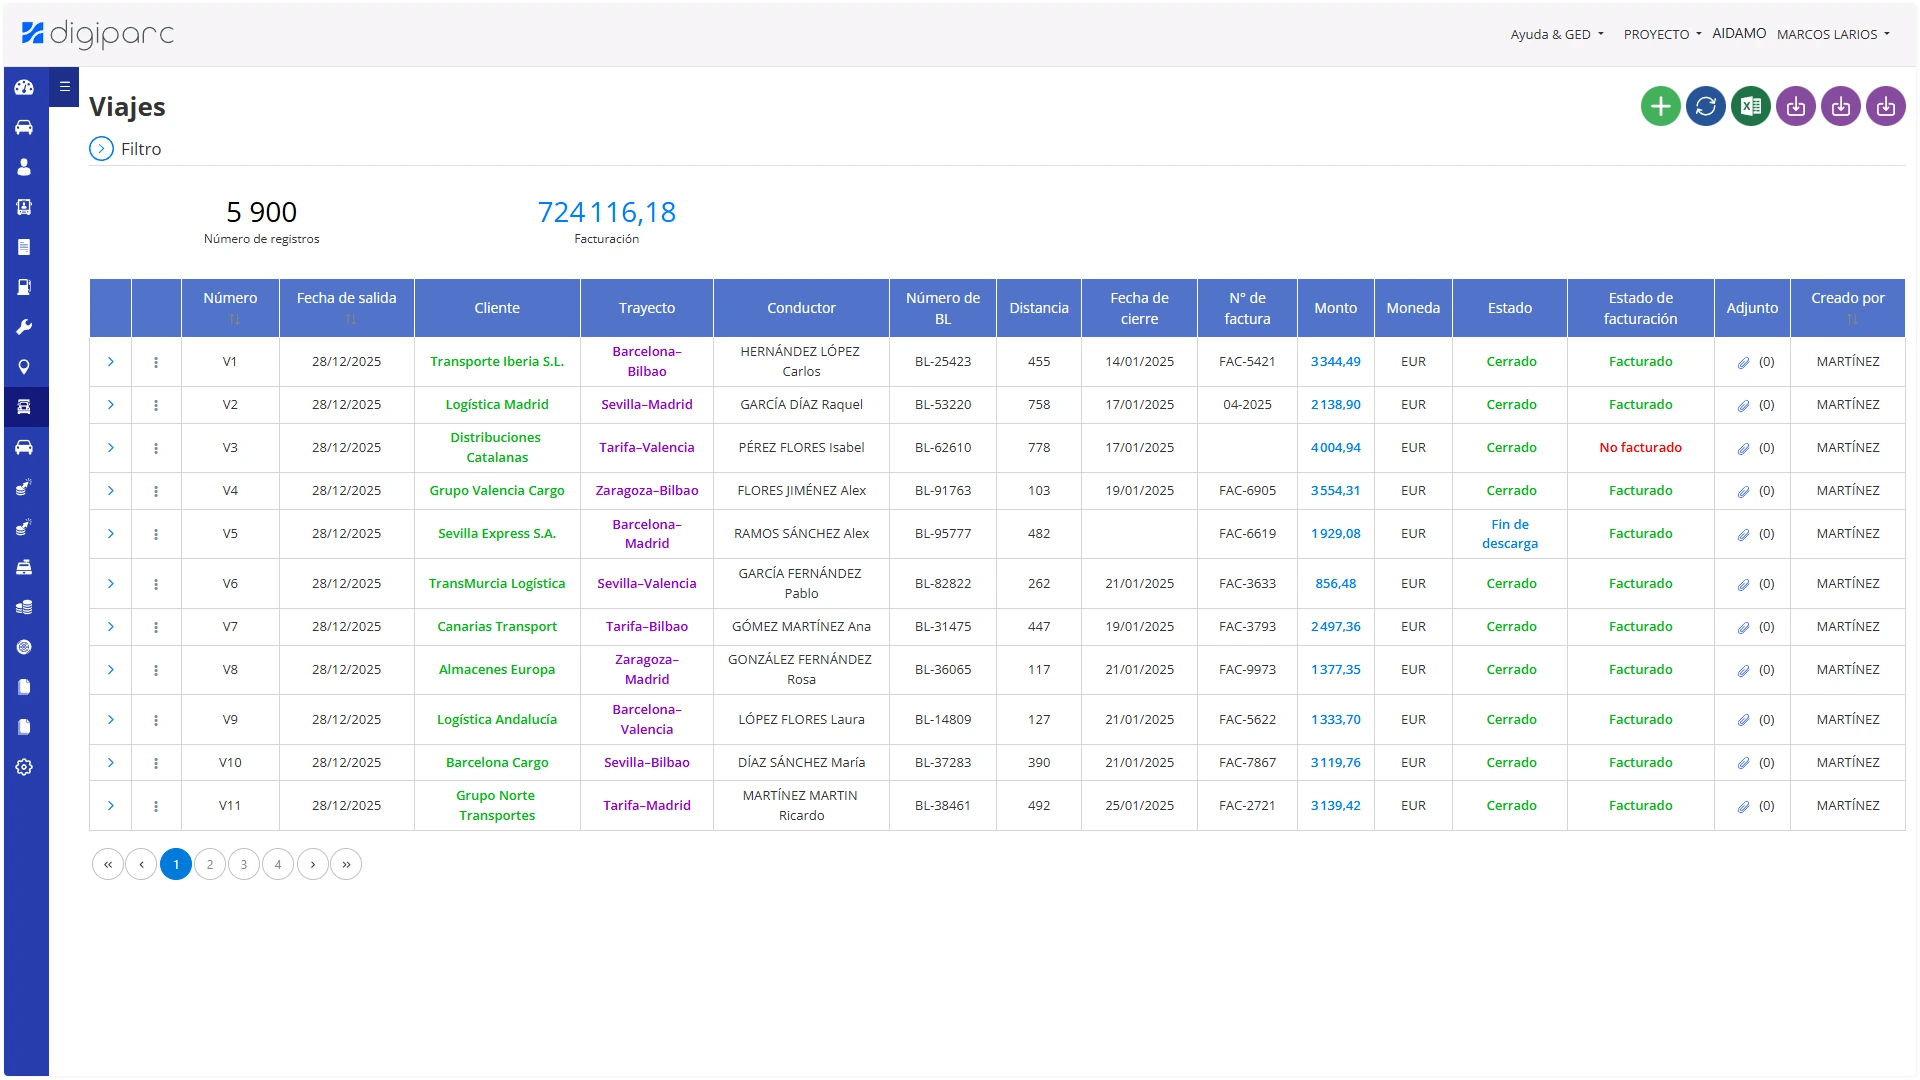Open the MARCOS LARIOS user dropdown

pos(1832,34)
